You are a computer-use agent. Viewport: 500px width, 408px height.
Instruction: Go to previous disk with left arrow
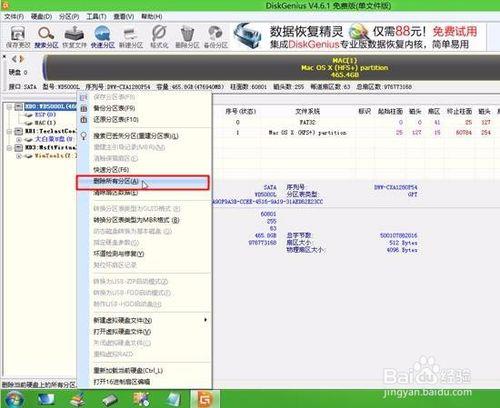pyautogui.click(x=14, y=59)
